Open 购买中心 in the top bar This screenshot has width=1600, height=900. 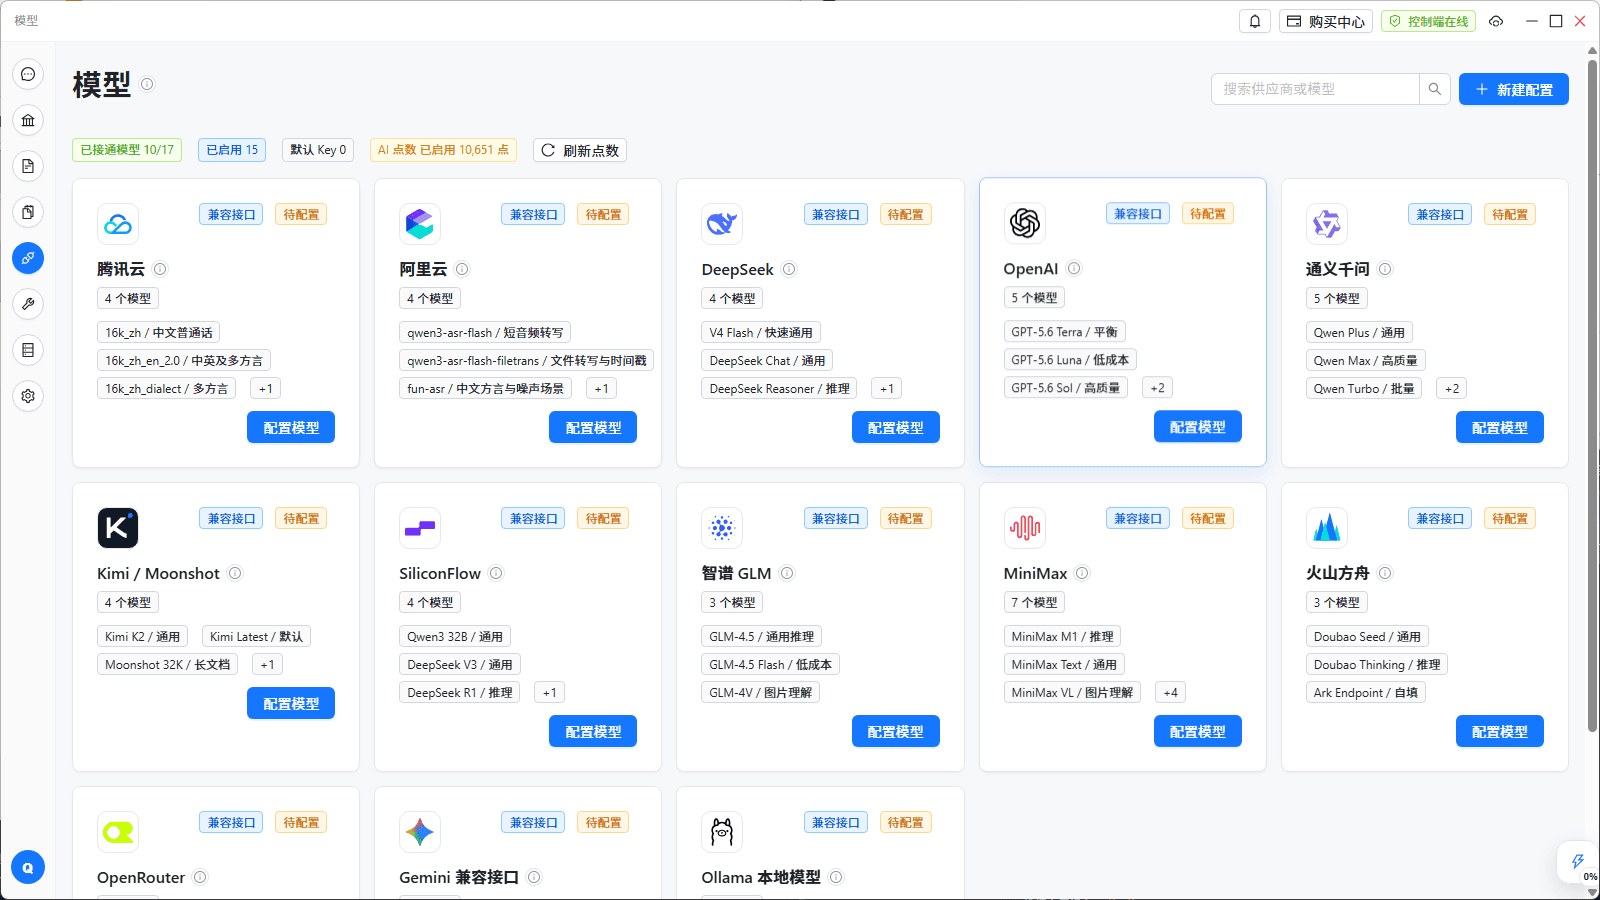1325,21
